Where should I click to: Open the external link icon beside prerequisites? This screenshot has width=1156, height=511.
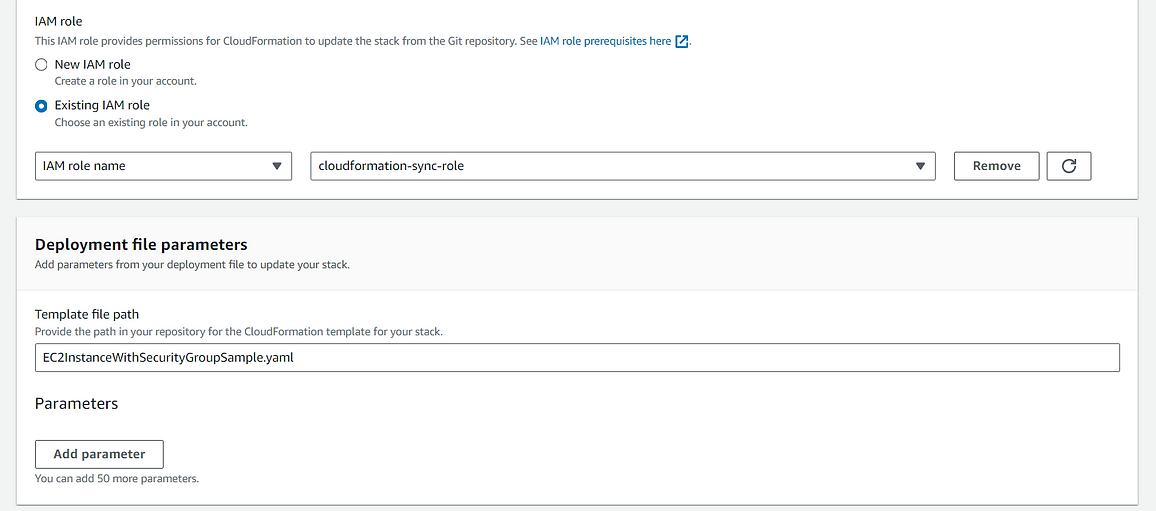682,41
